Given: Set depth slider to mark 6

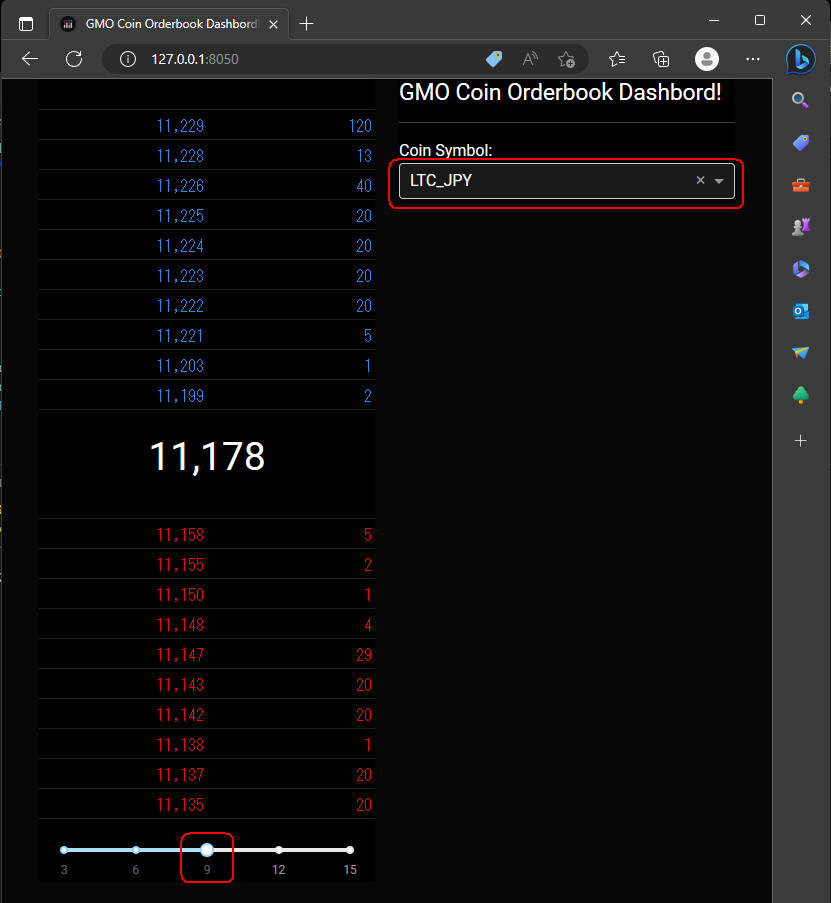Looking at the screenshot, I should tap(136, 850).
